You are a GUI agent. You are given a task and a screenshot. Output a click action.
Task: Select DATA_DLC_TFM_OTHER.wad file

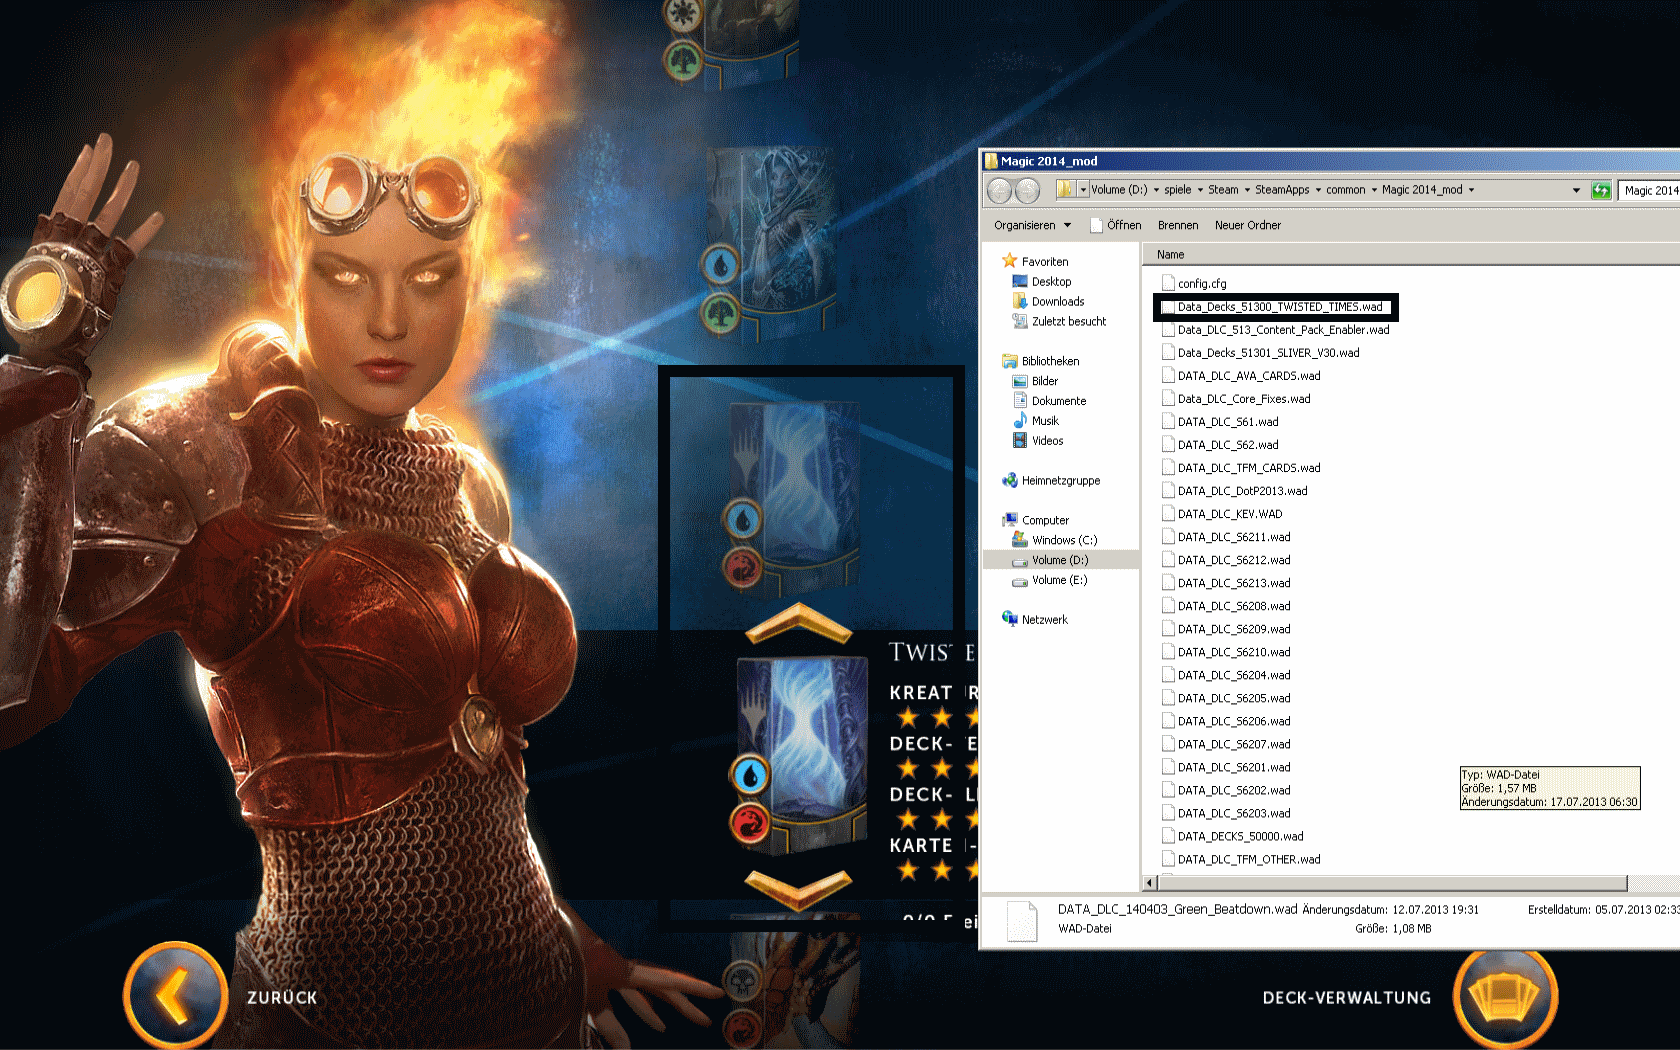pyautogui.click(x=1241, y=859)
